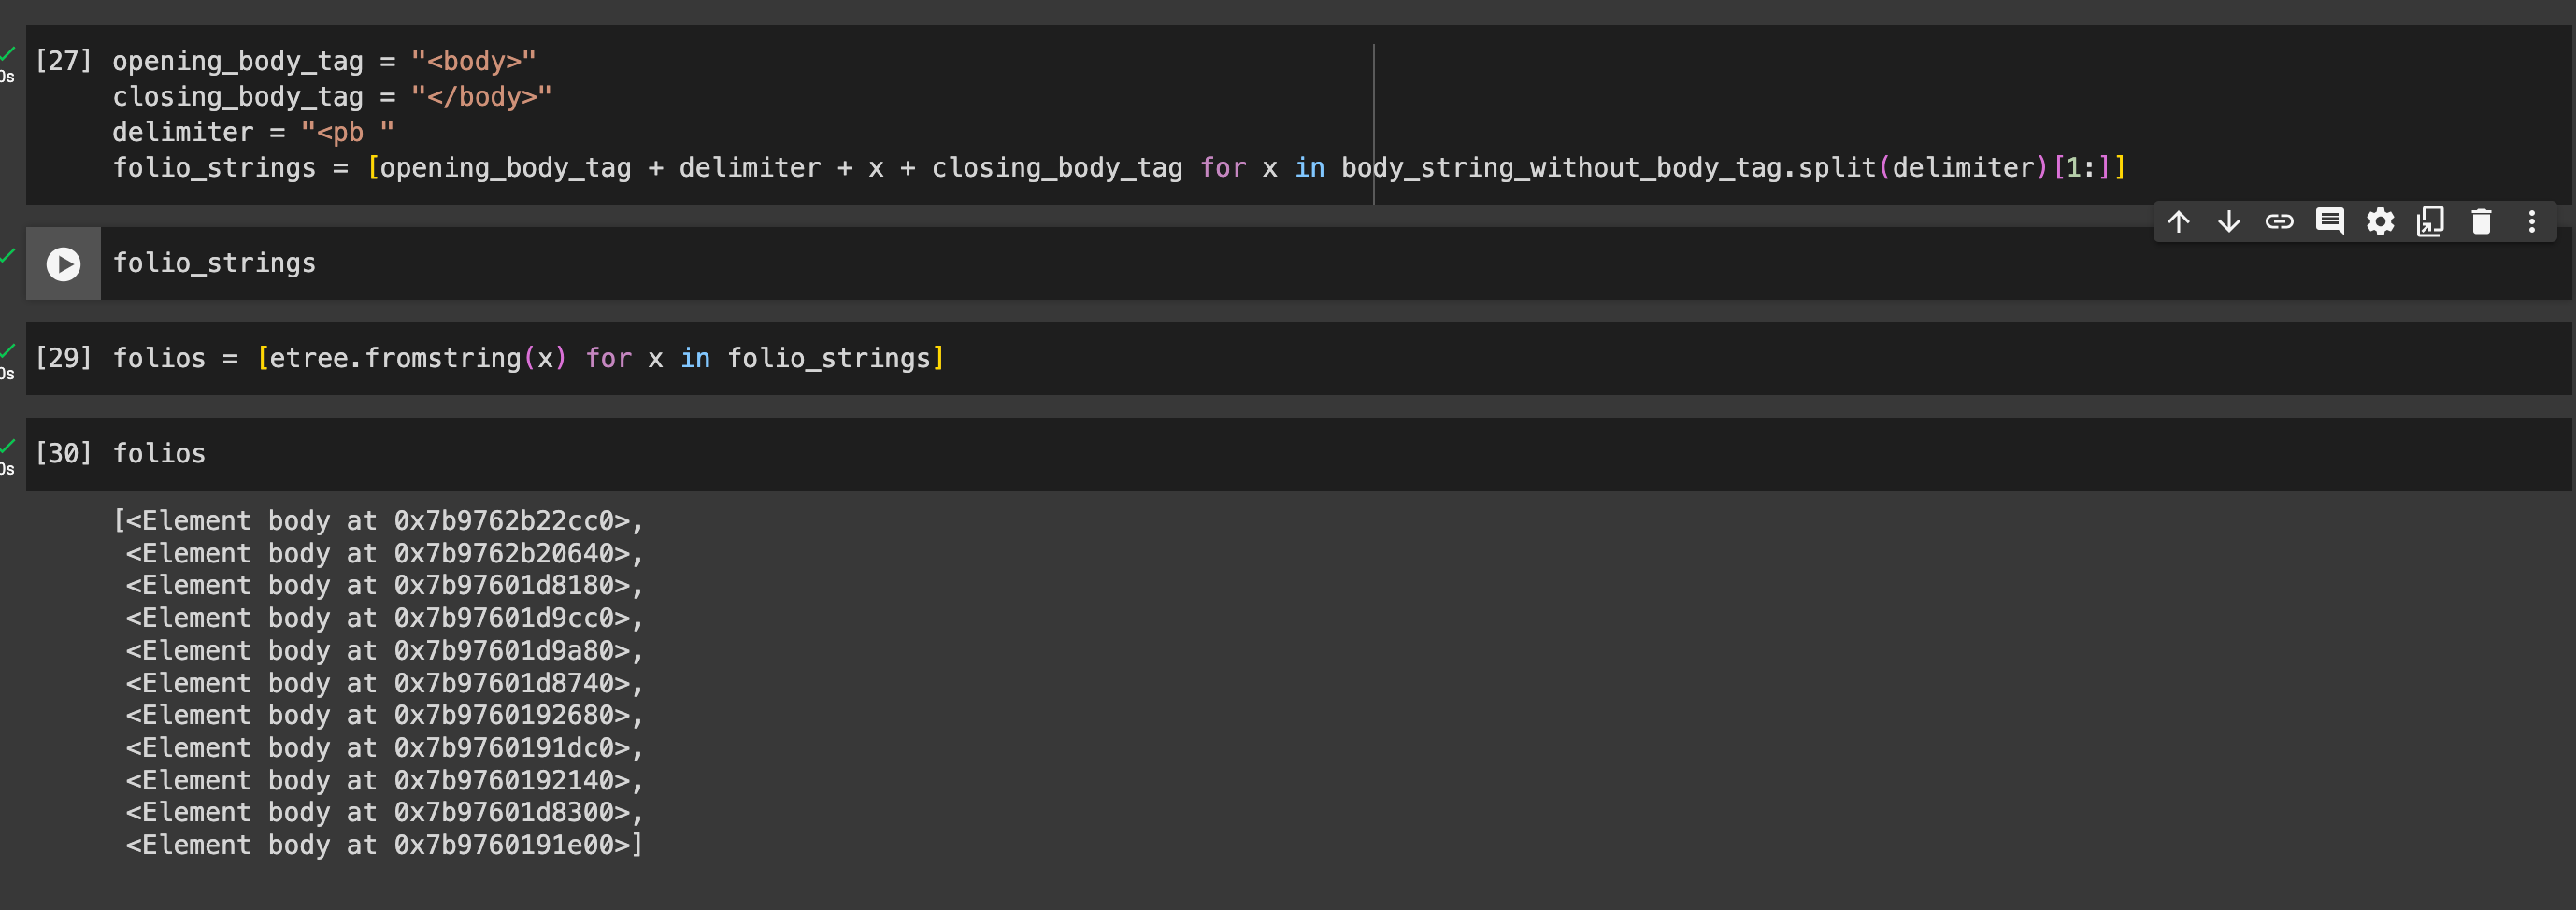This screenshot has height=910, width=2576.
Task: Click the first Element body output line
Action: 378,521
